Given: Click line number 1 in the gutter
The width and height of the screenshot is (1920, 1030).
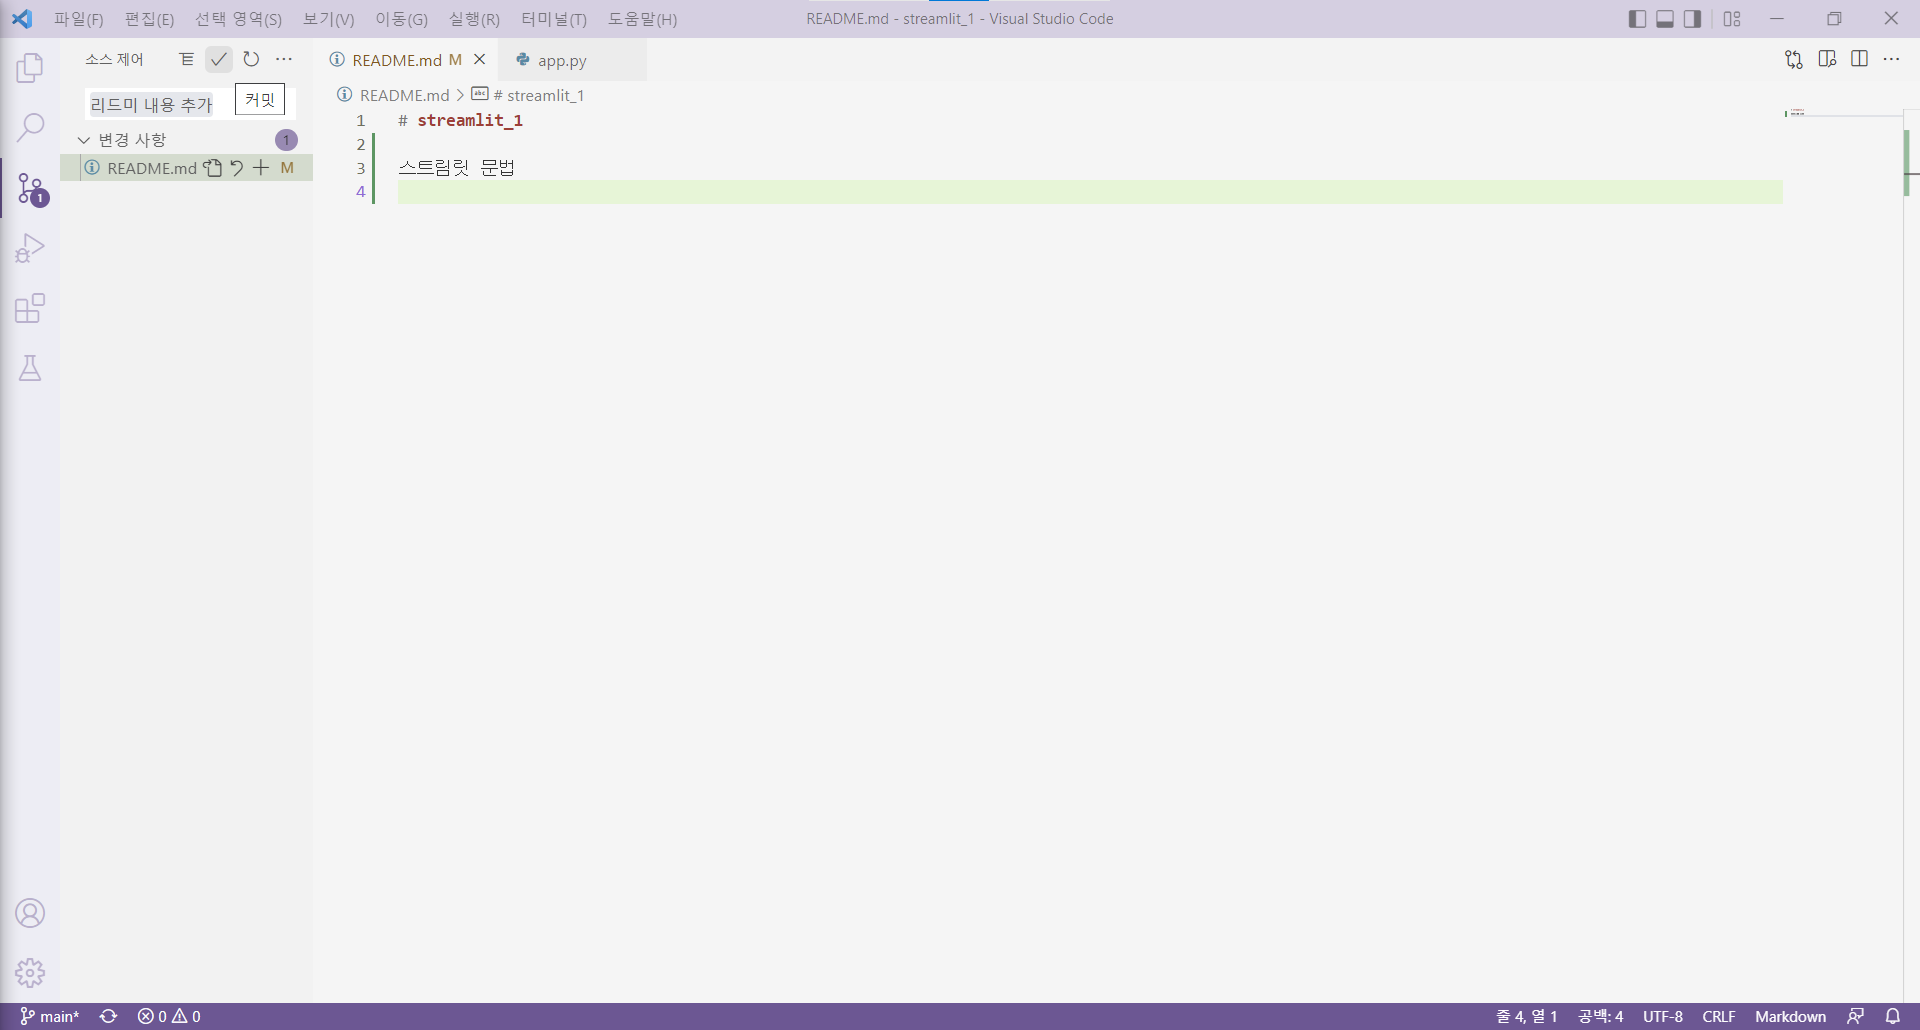Looking at the screenshot, I should pos(361,120).
